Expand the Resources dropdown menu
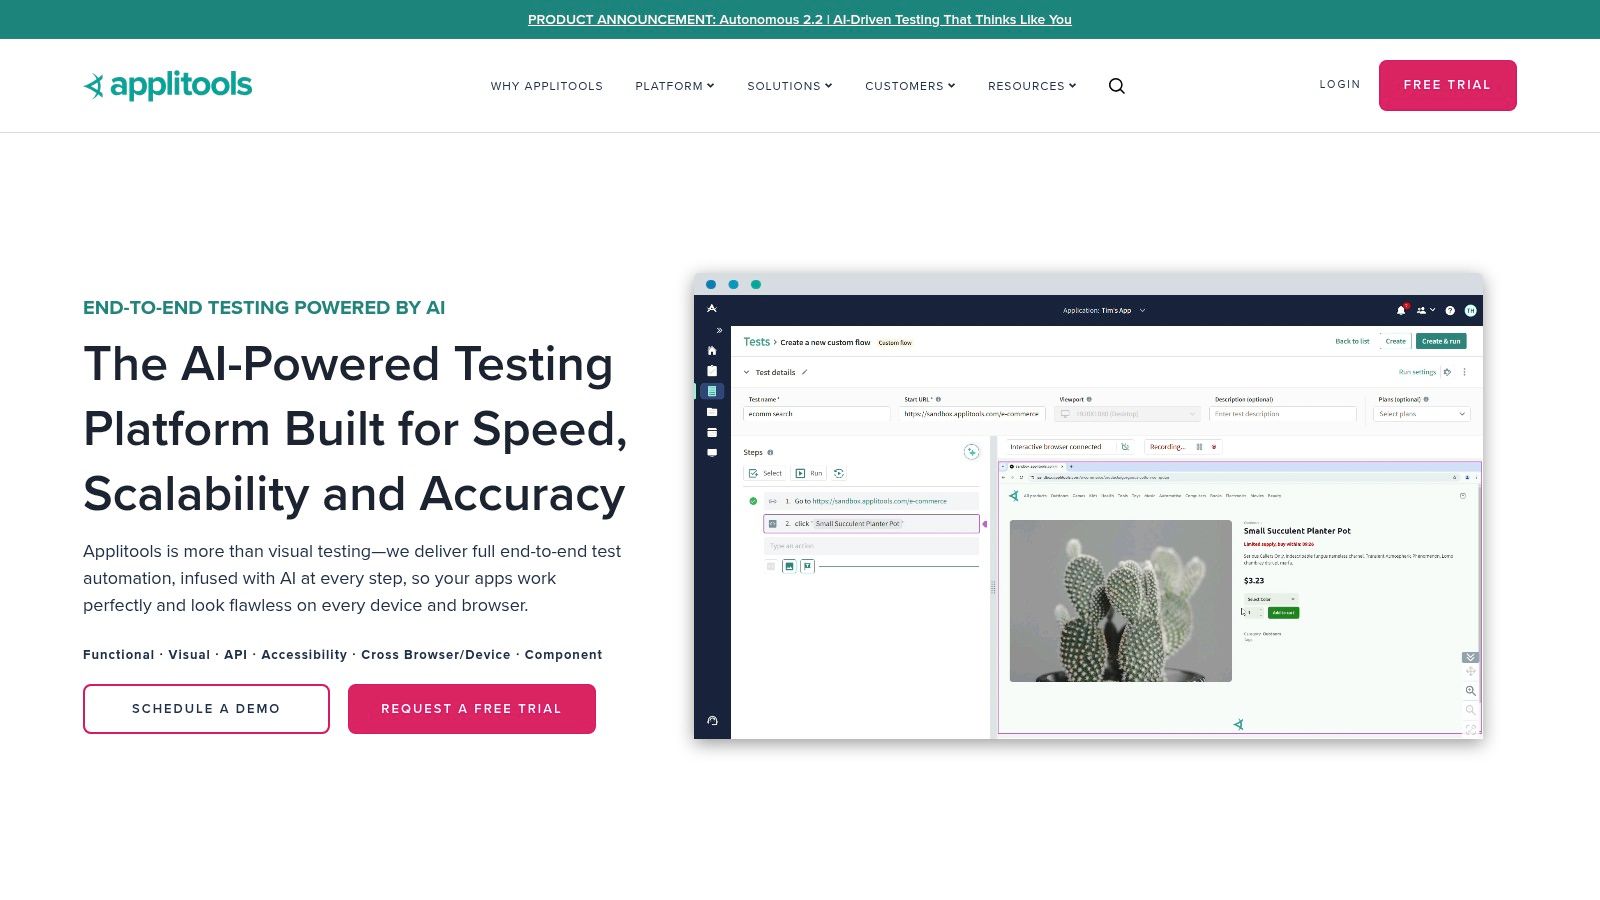This screenshot has height=900, width=1600. [x=1032, y=86]
